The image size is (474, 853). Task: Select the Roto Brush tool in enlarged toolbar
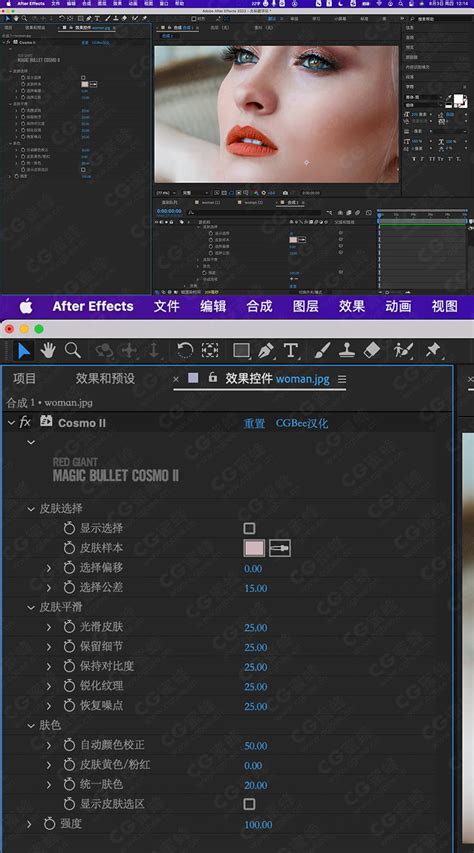(x=403, y=351)
